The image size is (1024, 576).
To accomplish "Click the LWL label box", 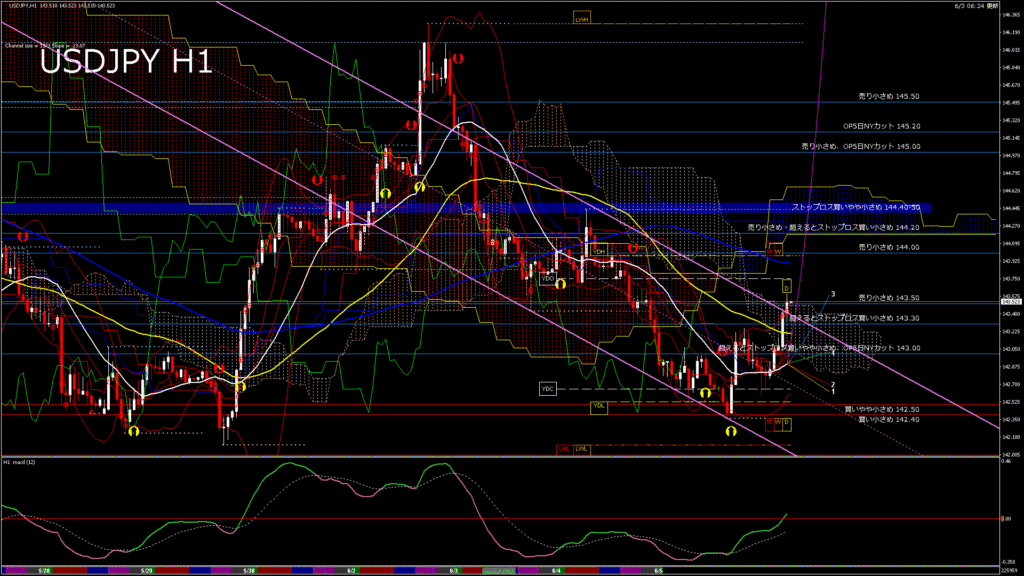I will coord(581,449).
